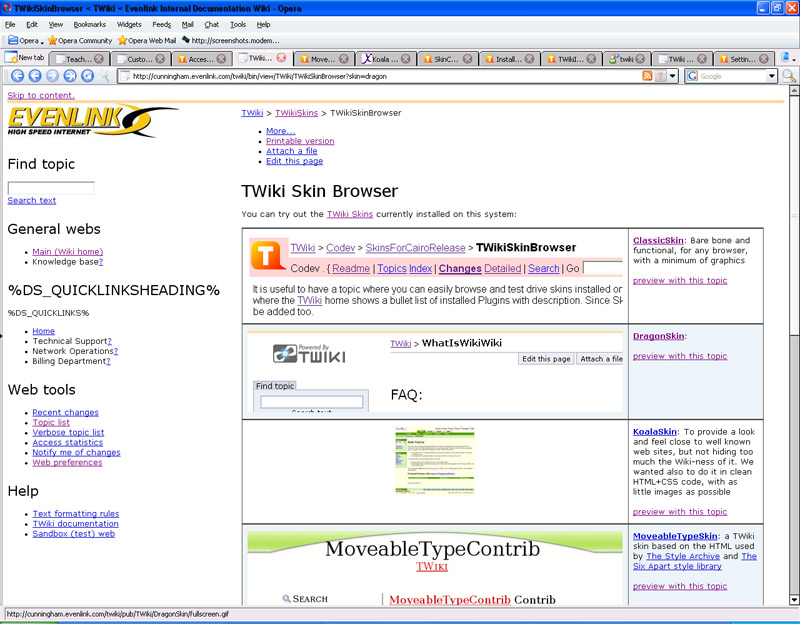
Task: Open the File menu
Action: pyautogui.click(x=10, y=24)
